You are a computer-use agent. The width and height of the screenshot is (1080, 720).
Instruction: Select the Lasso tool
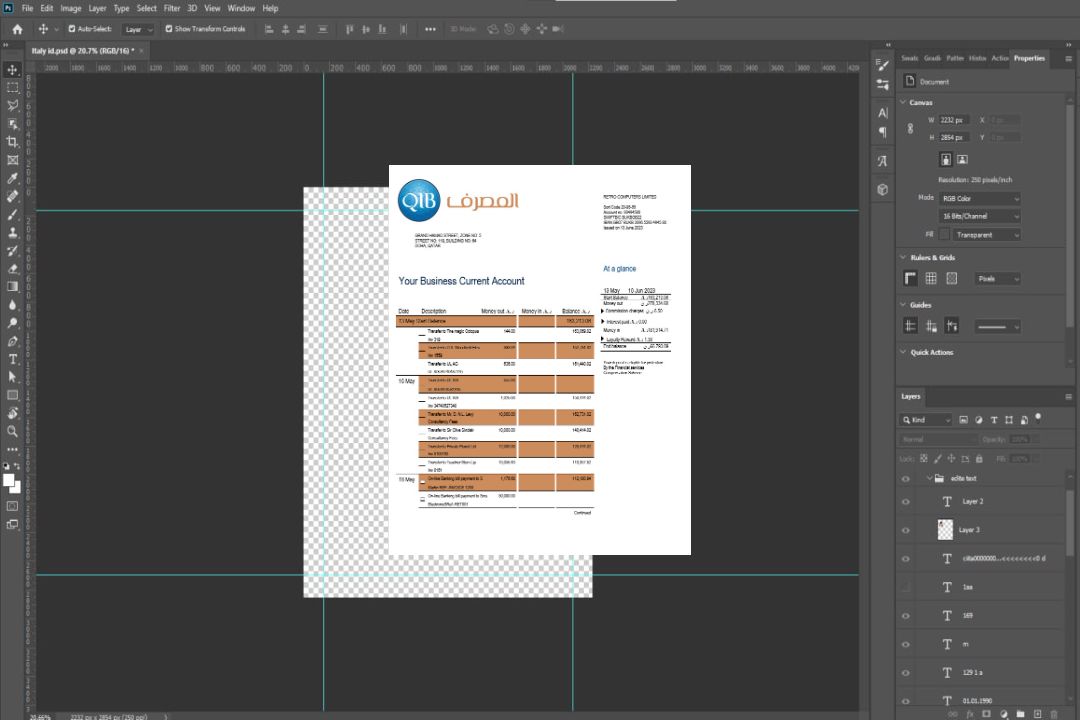[13, 105]
